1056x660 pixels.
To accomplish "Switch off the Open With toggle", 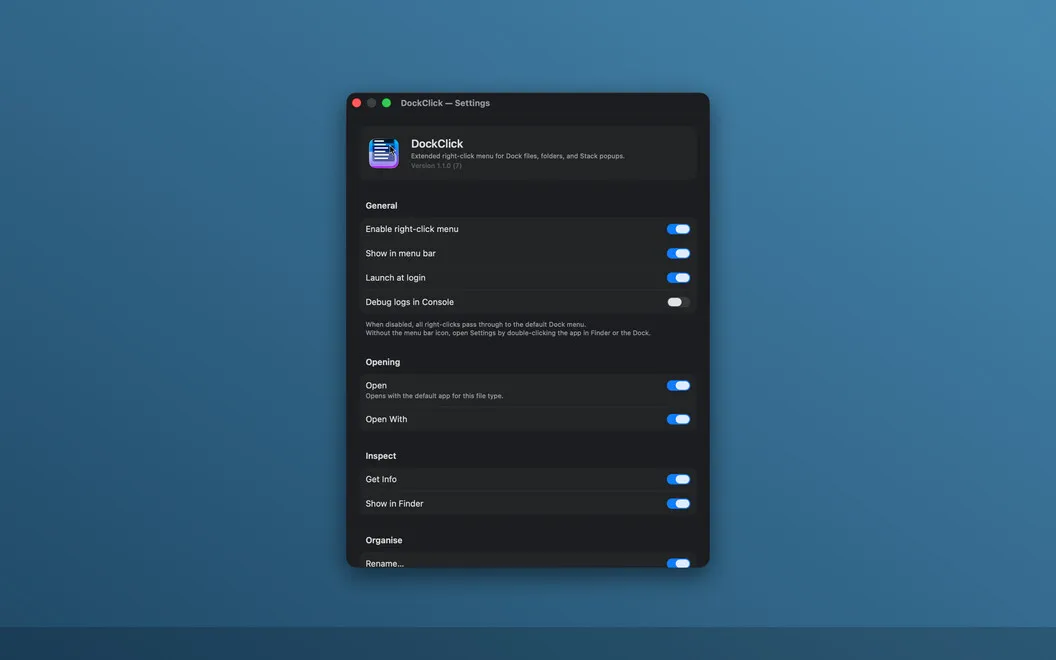I will pos(678,419).
